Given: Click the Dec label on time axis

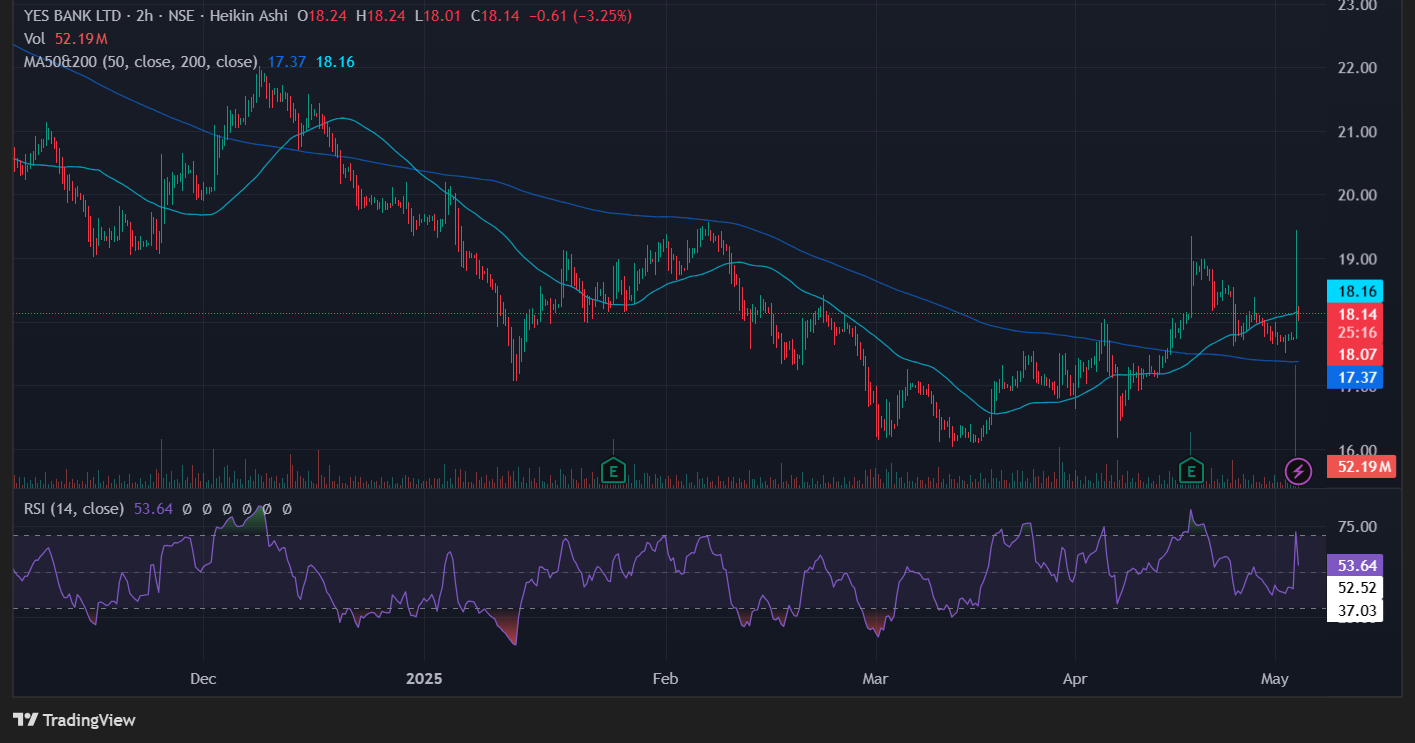Looking at the screenshot, I should (203, 679).
